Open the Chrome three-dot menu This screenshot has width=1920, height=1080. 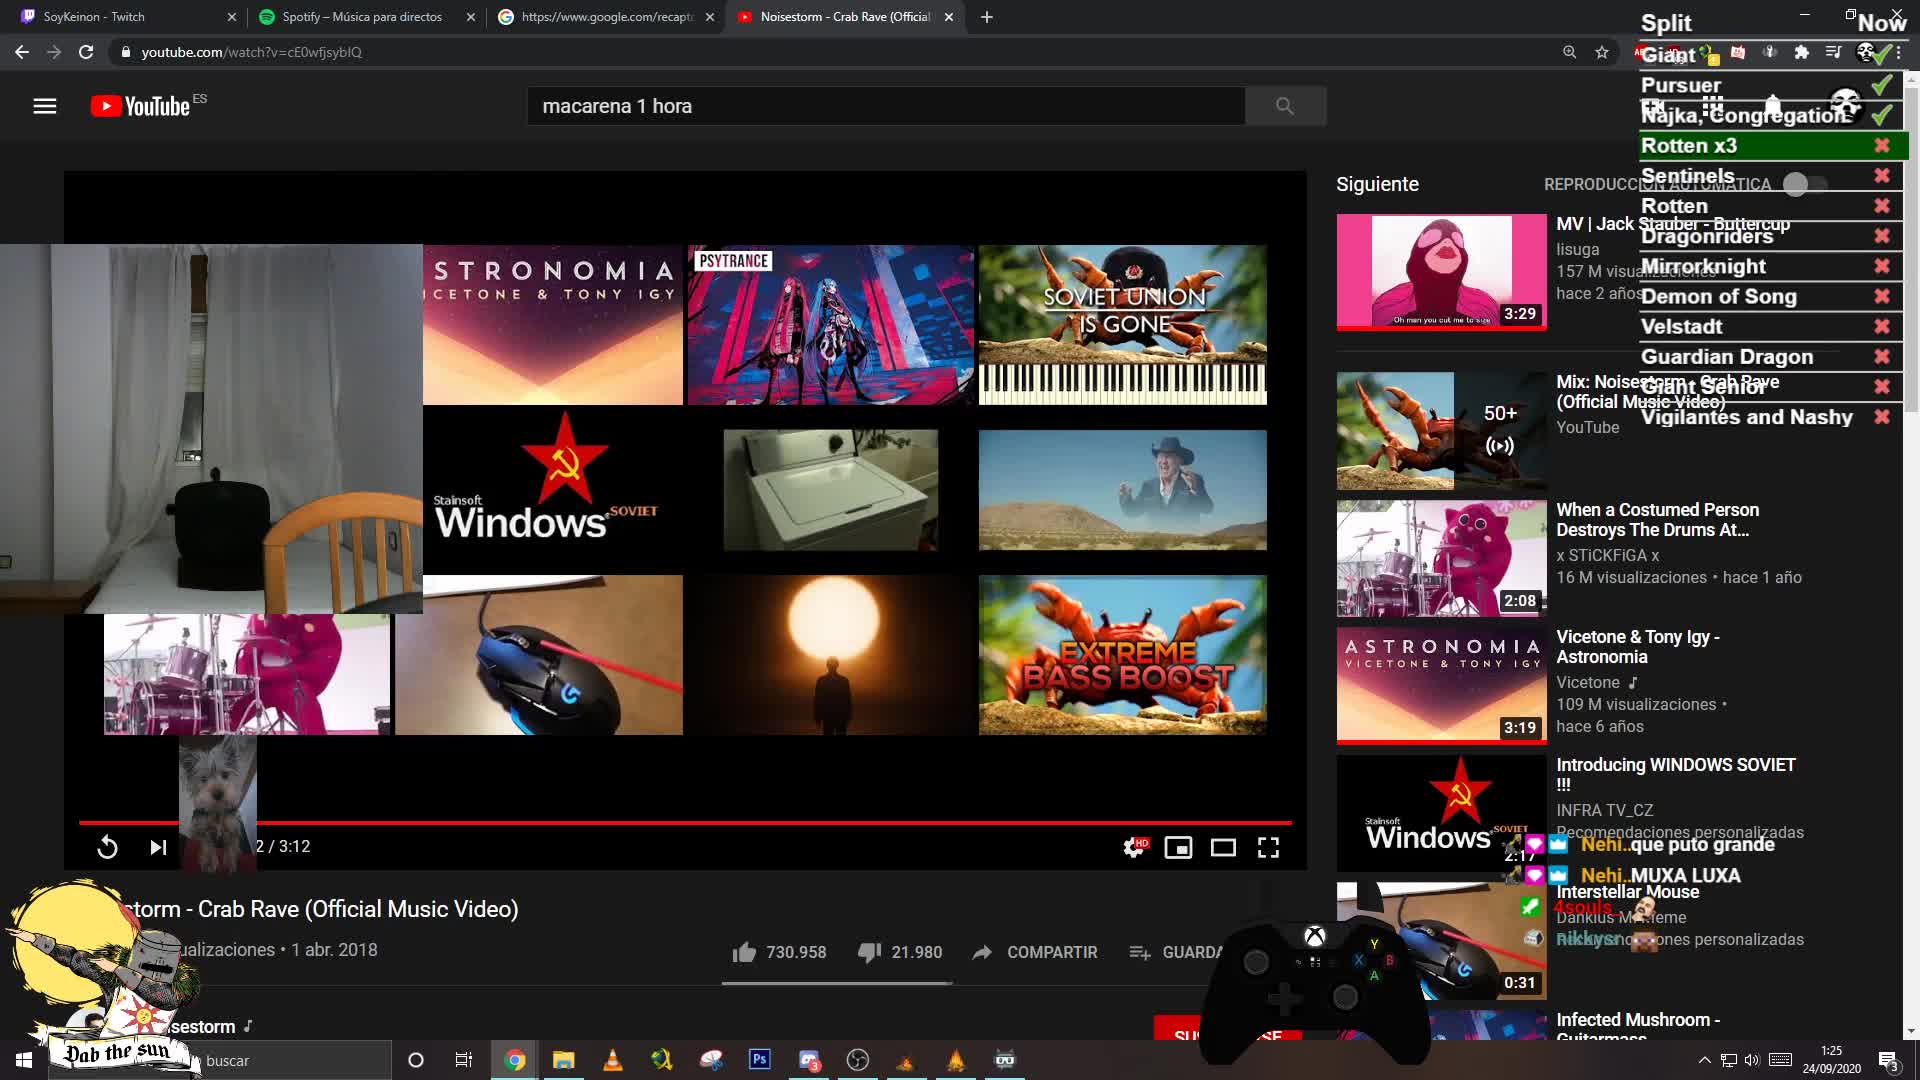point(1898,52)
